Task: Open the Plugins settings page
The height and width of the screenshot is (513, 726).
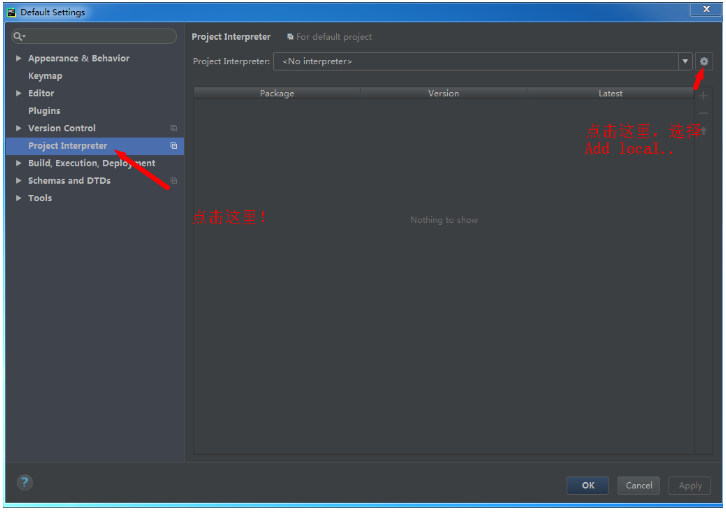Action: pos(44,111)
